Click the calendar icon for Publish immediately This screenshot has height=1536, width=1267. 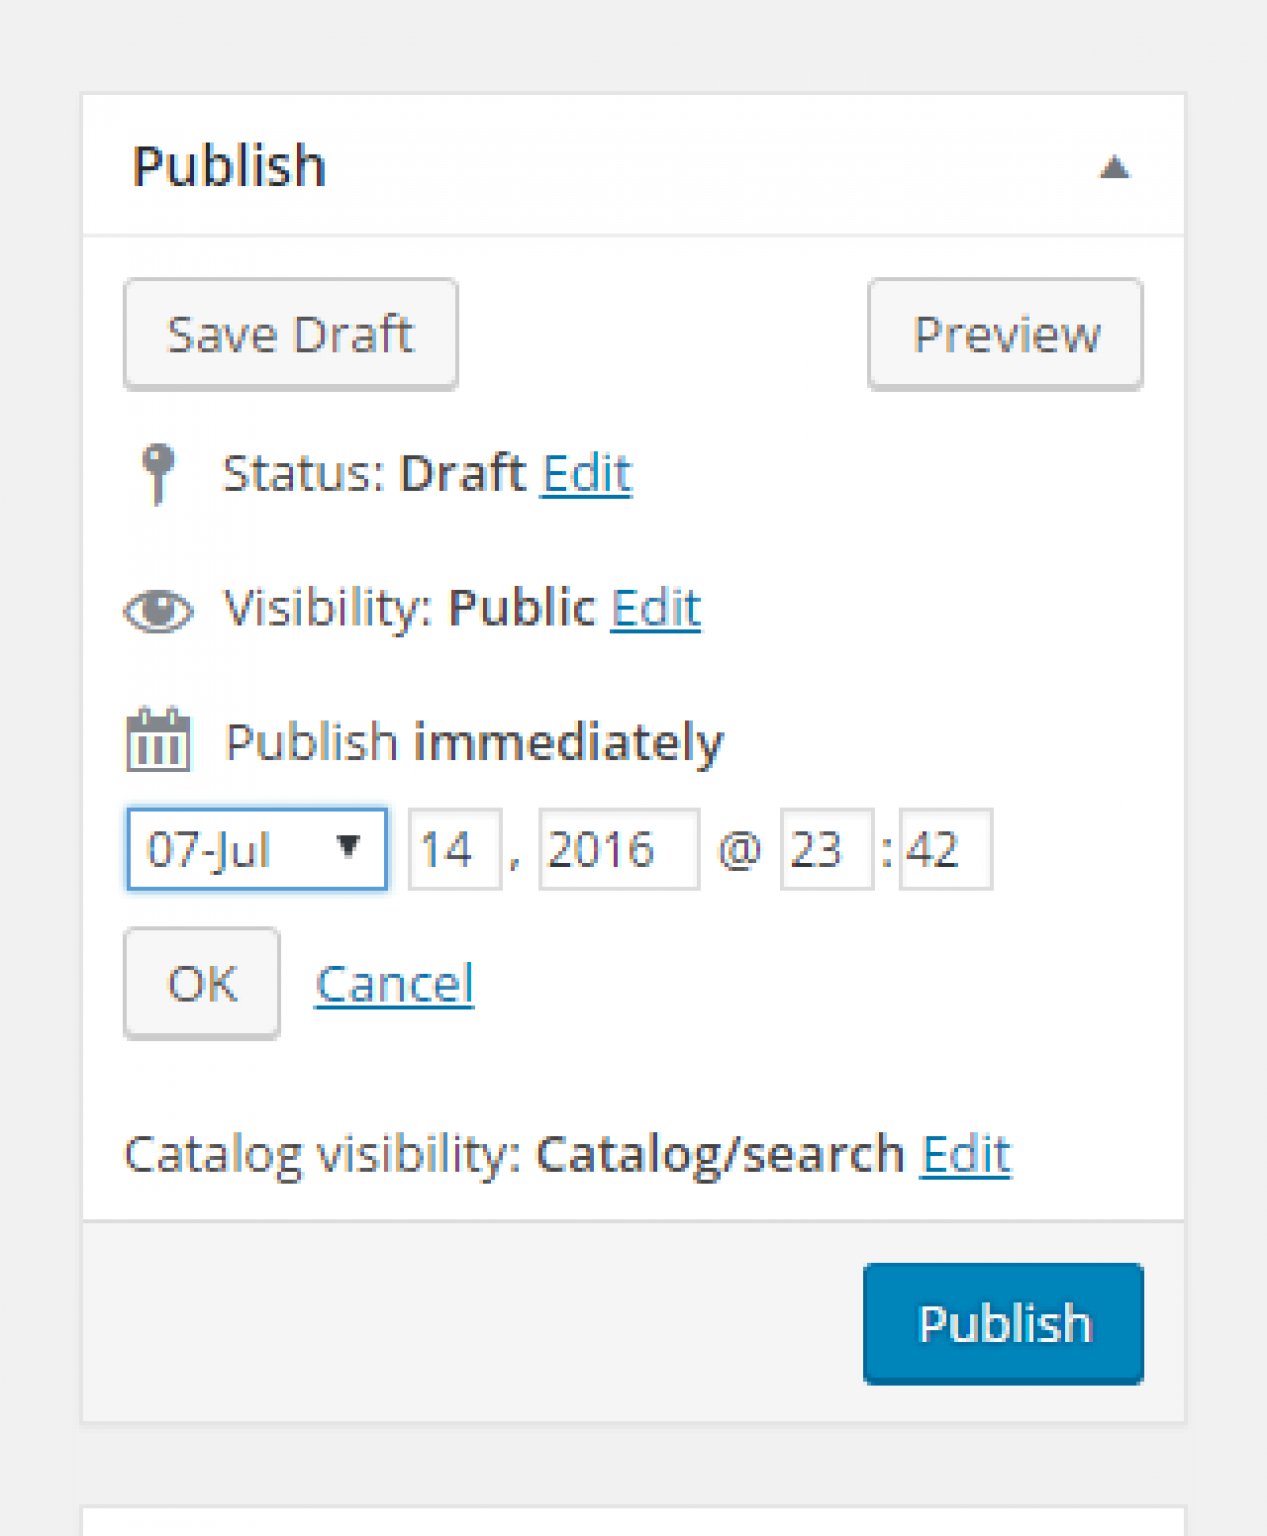(x=158, y=742)
